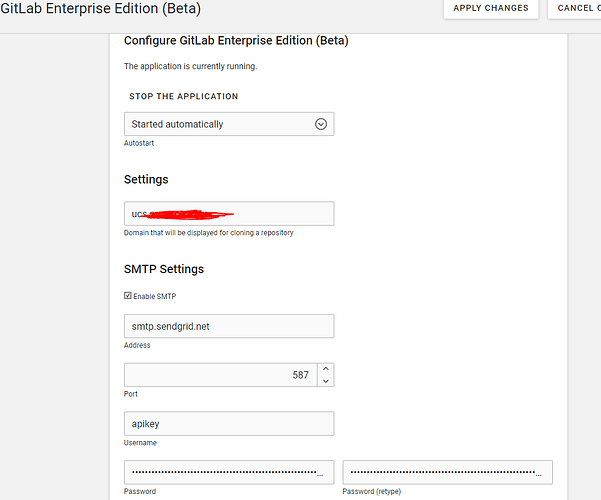Viewport: 601px width, 500px height.
Task: Click the 'Password (retype)' label
Action: 372,492
